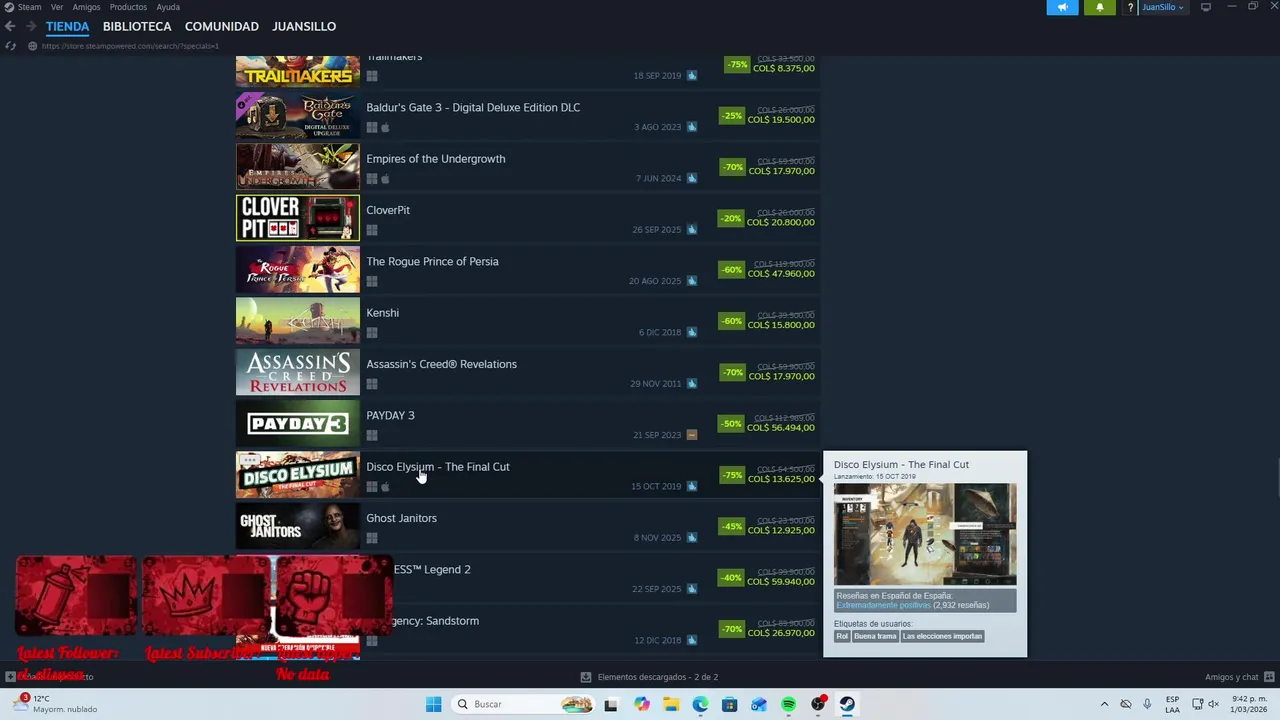Open the Kenshi store listing
The width and height of the screenshot is (1280, 720).
click(x=527, y=321)
